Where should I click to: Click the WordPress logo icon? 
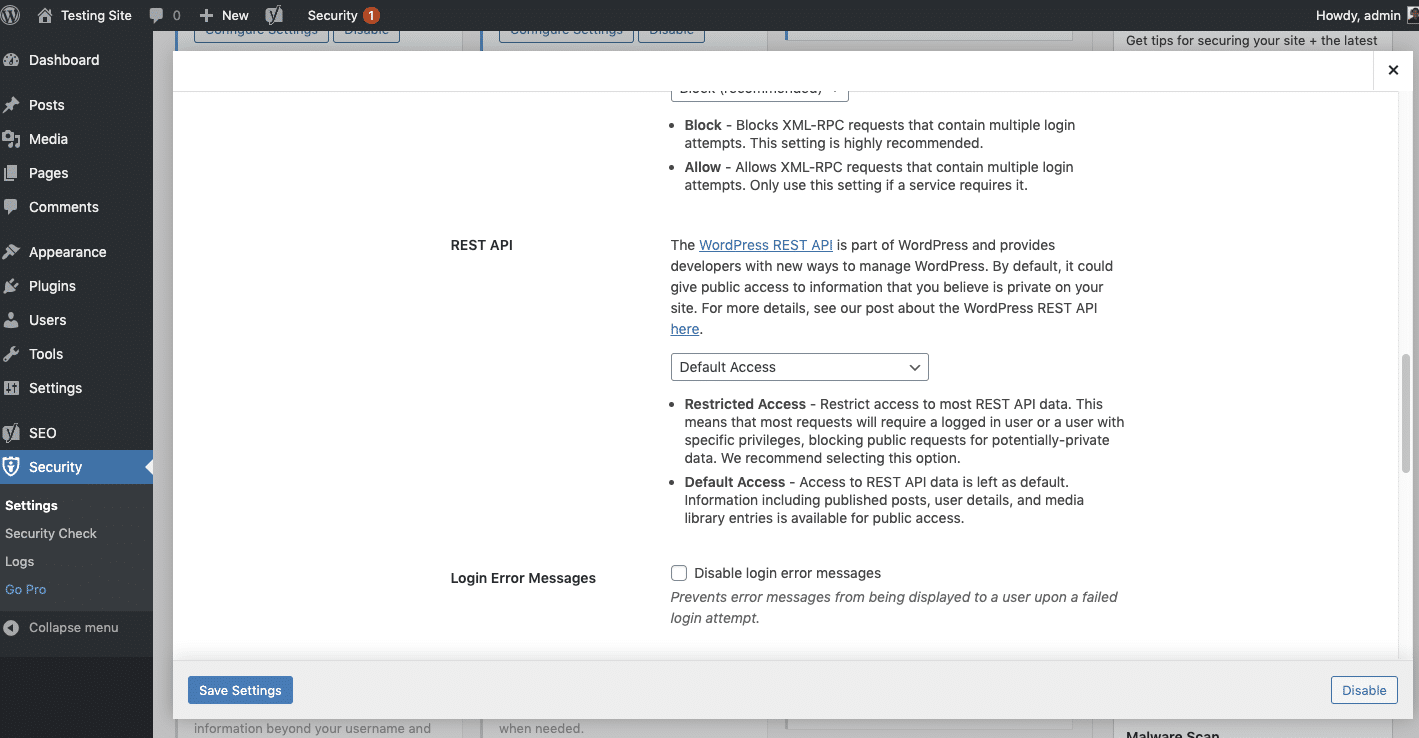coord(11,15)
